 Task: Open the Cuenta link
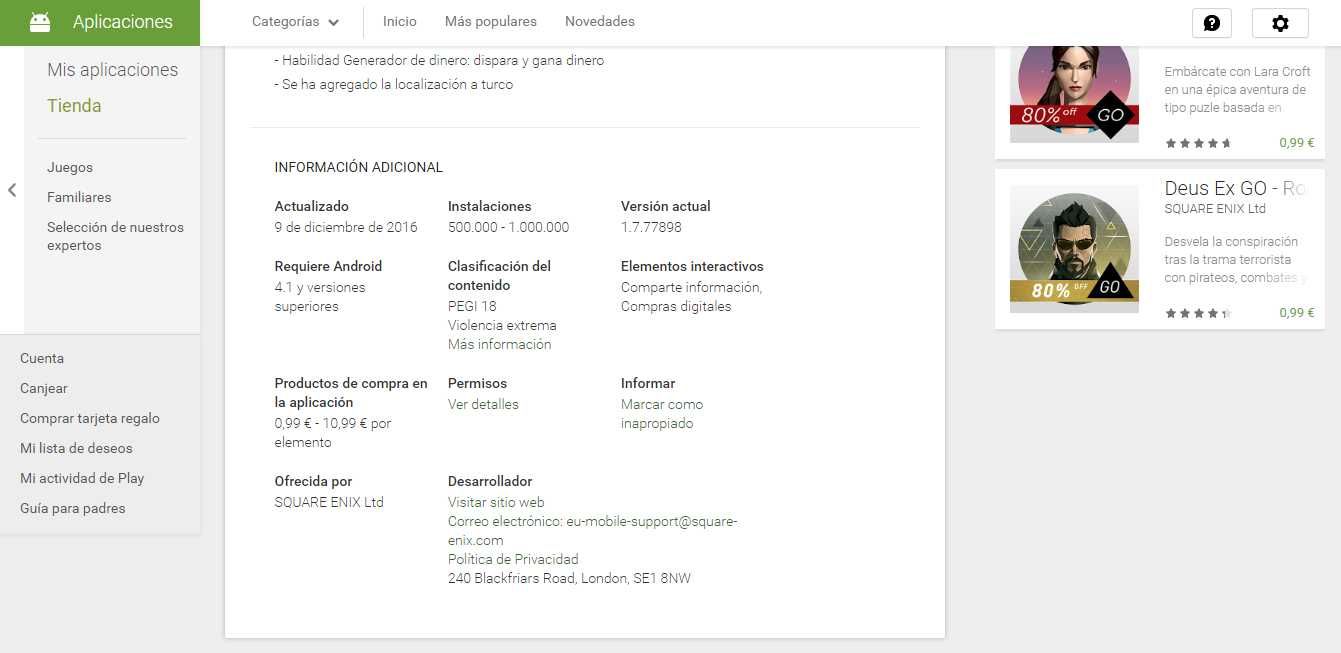(42, 358)
